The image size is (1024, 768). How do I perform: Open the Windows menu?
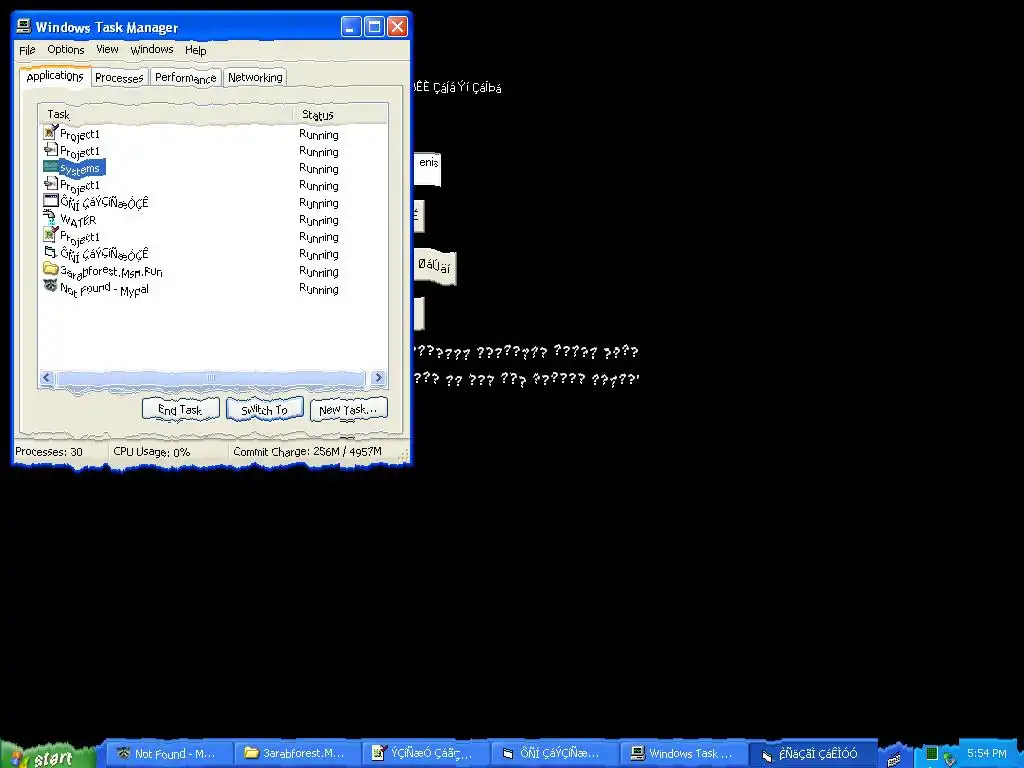[152, 50]
